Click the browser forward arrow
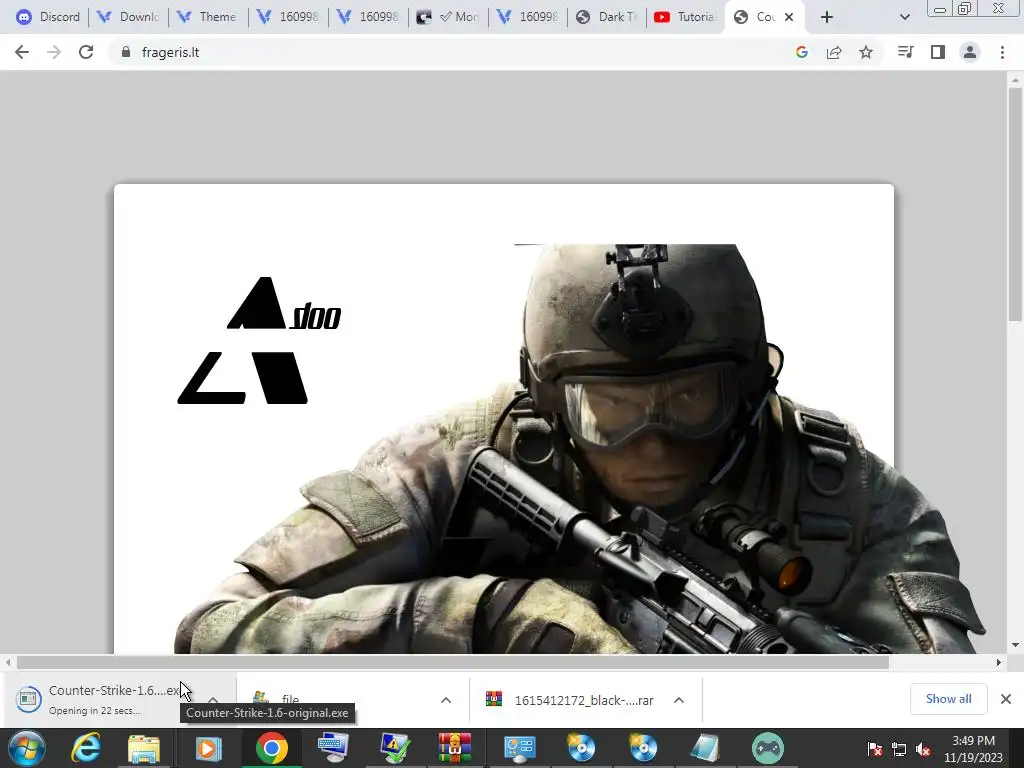The width and height of the screenshot is (1024, 768). [54, 52]
